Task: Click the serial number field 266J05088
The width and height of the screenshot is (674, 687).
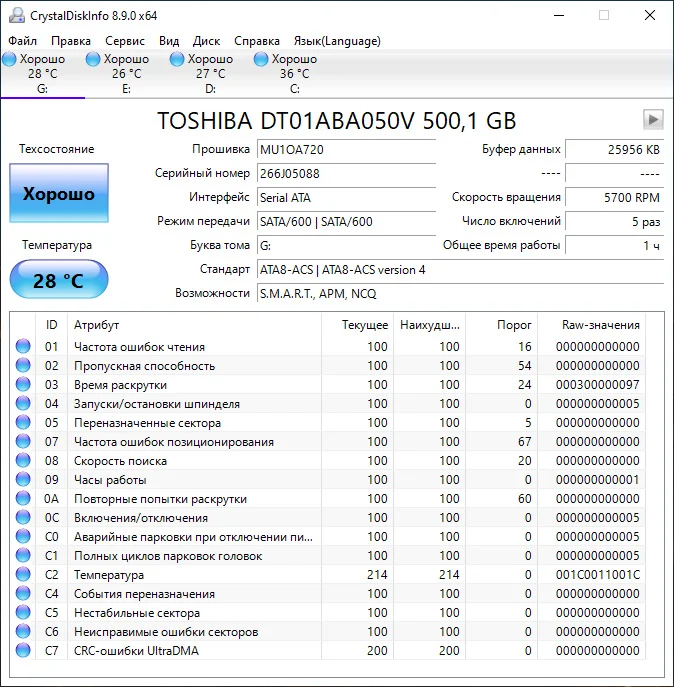Action: coord(346,174)
